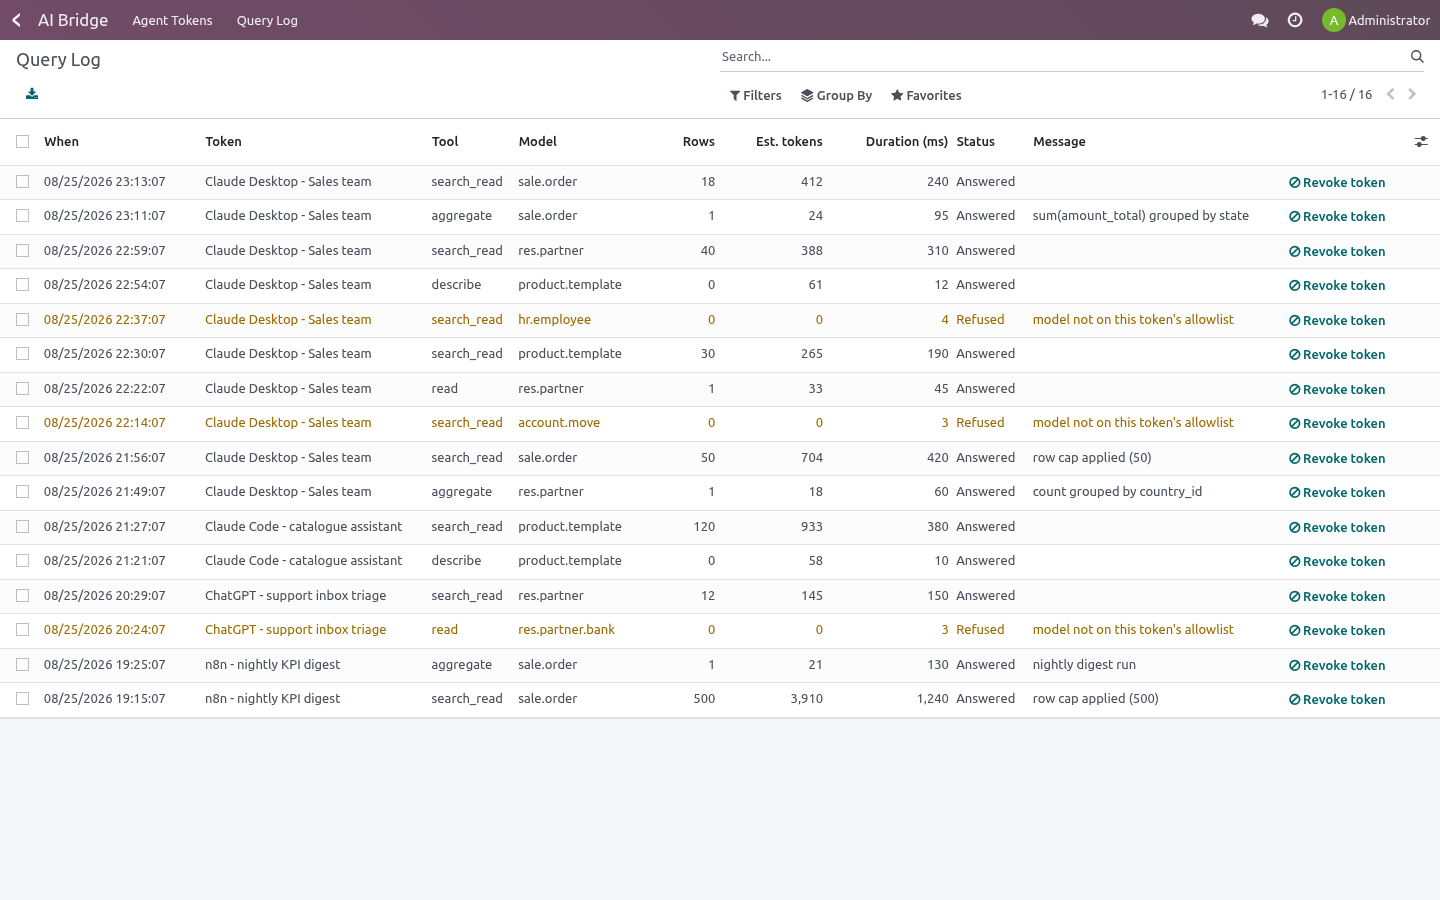This screenshot has height=900, width=1440.
Task: Open the activities clock icon
Action: pos(1295,20)
